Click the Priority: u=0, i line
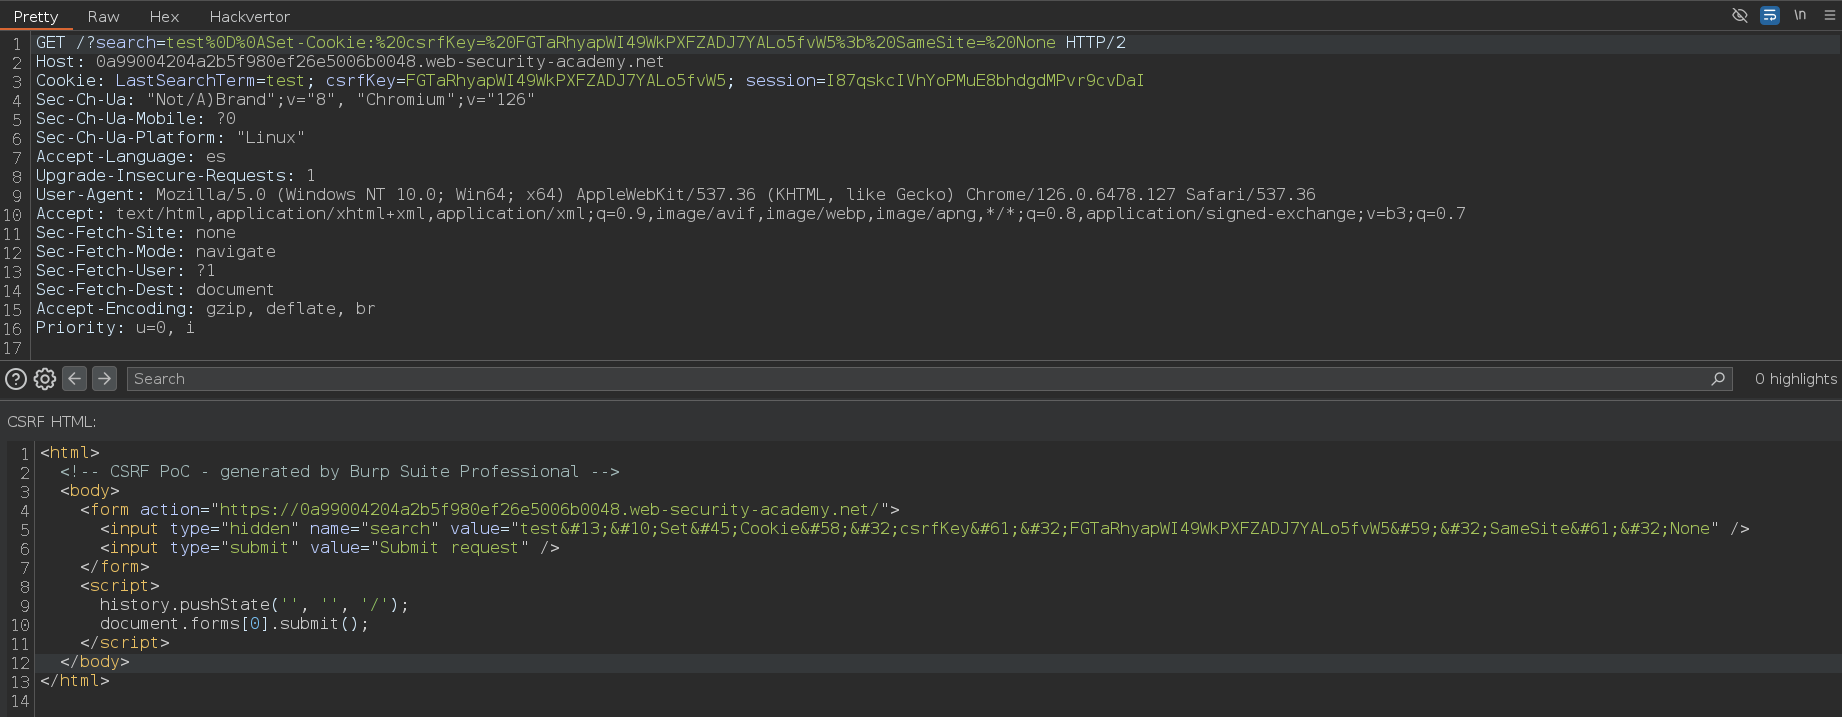 point(116,328)
